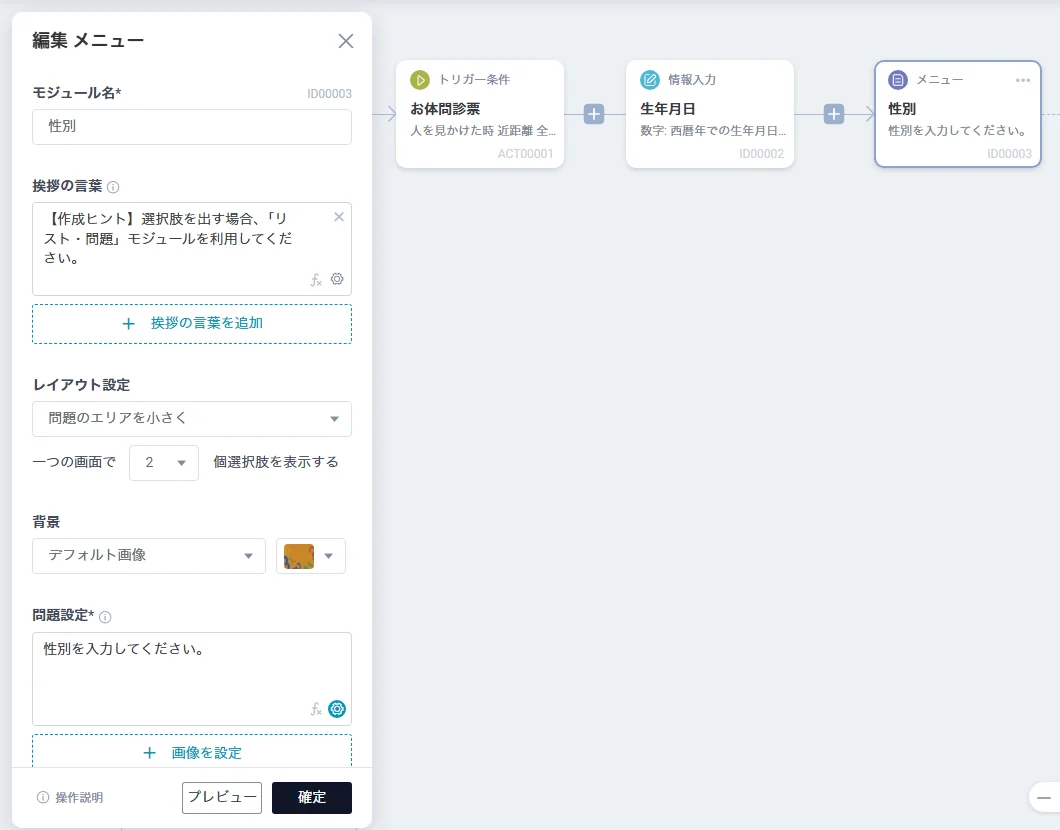Add a module between お体問診票 and 生年月日
The image size is (1060, 830).
(x=594, y=114)
